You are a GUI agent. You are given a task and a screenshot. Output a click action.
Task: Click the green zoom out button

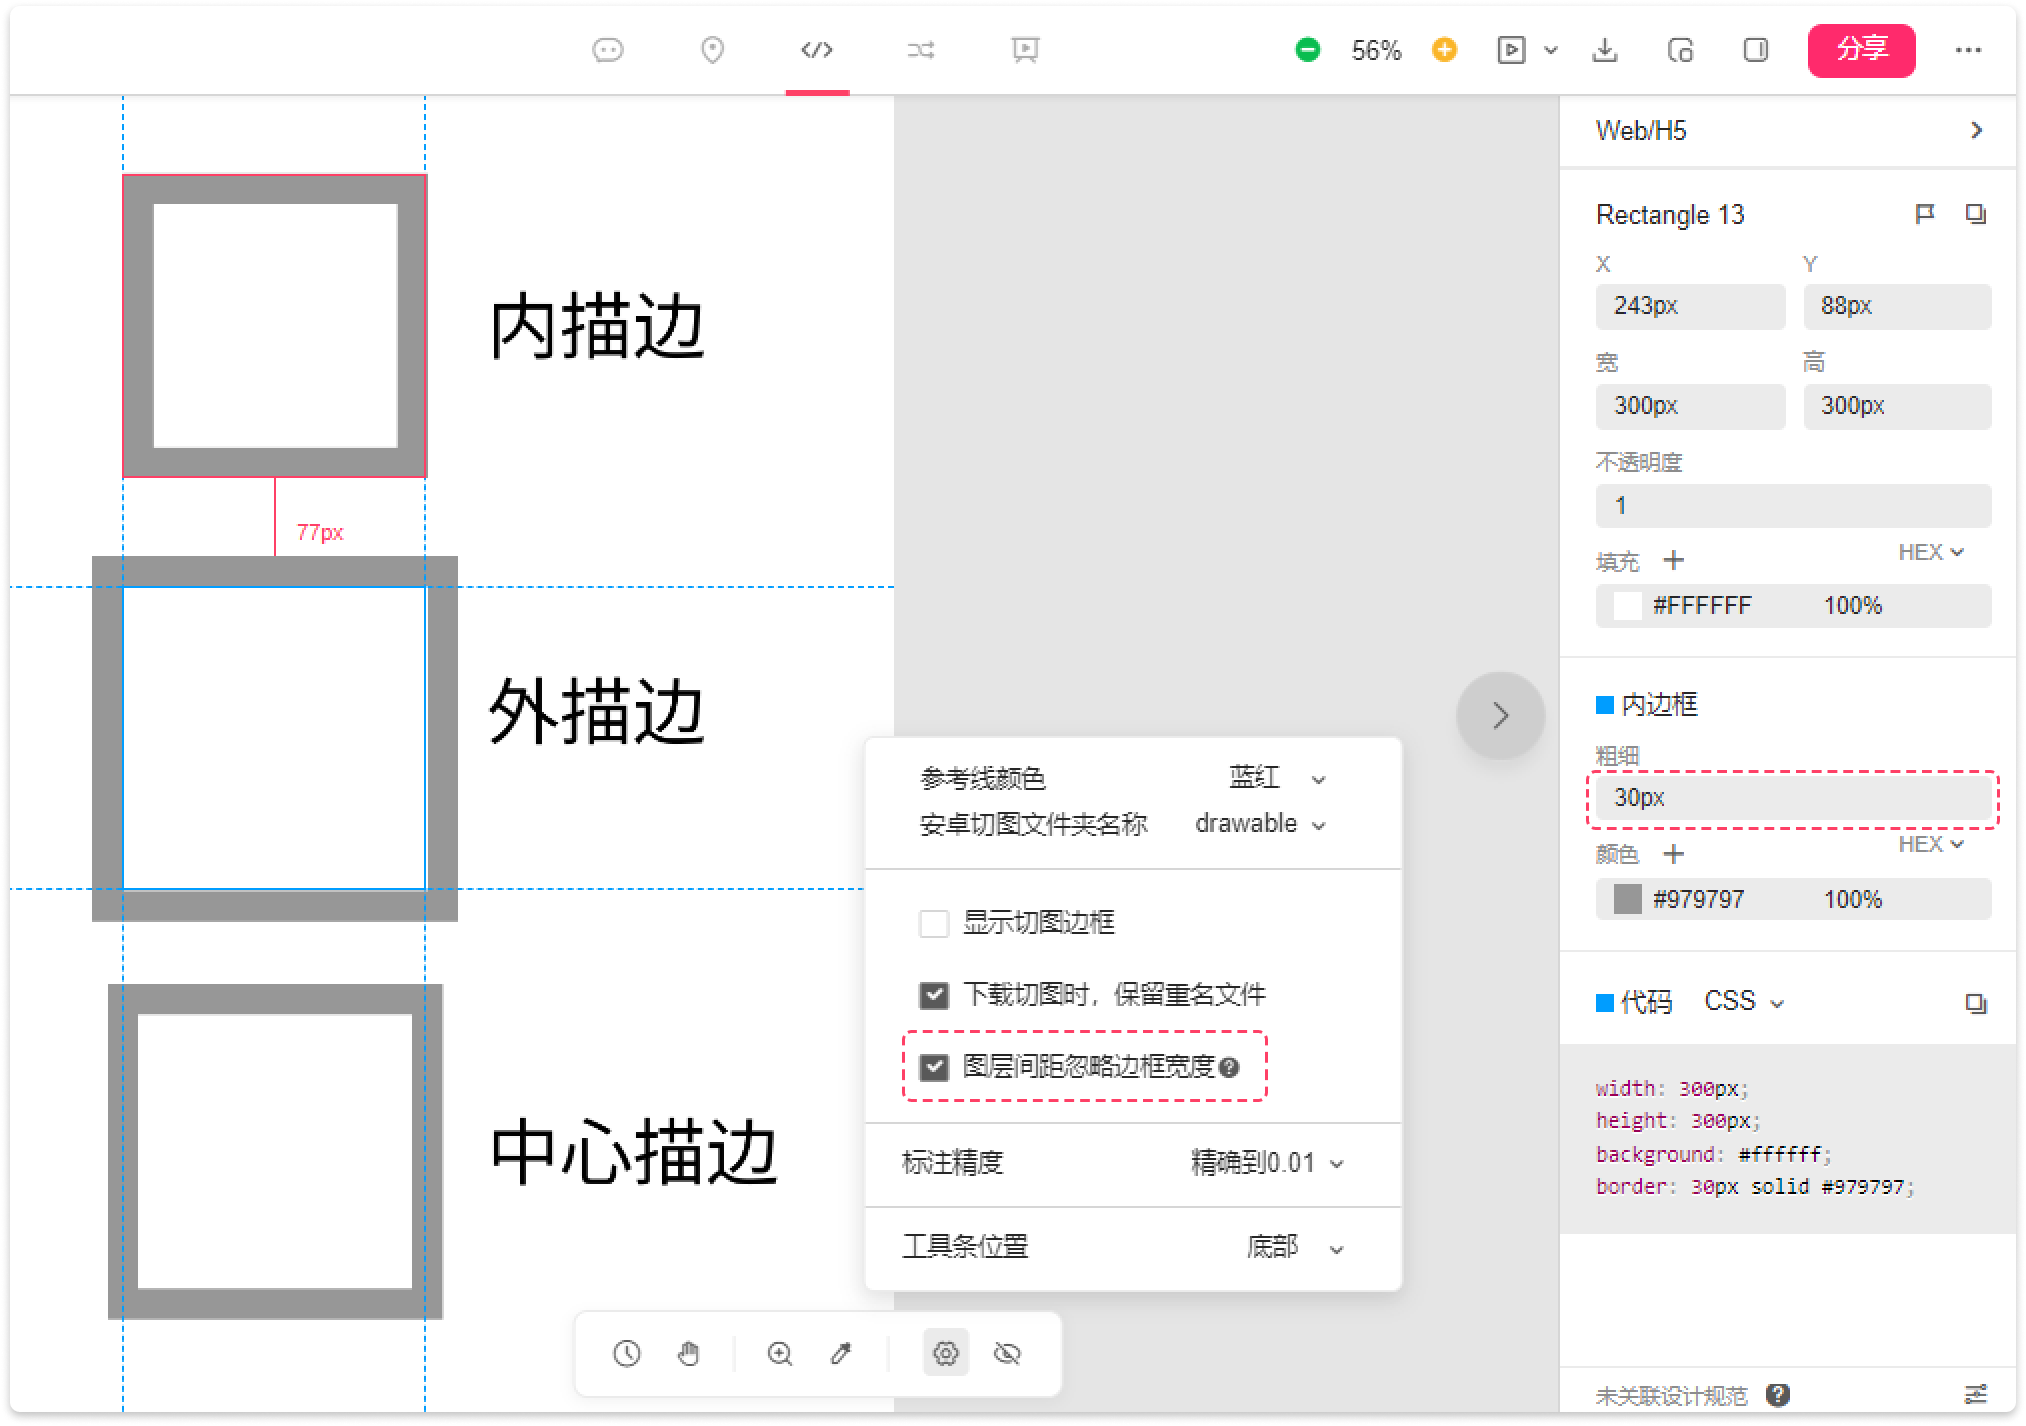click(1307, 50)
